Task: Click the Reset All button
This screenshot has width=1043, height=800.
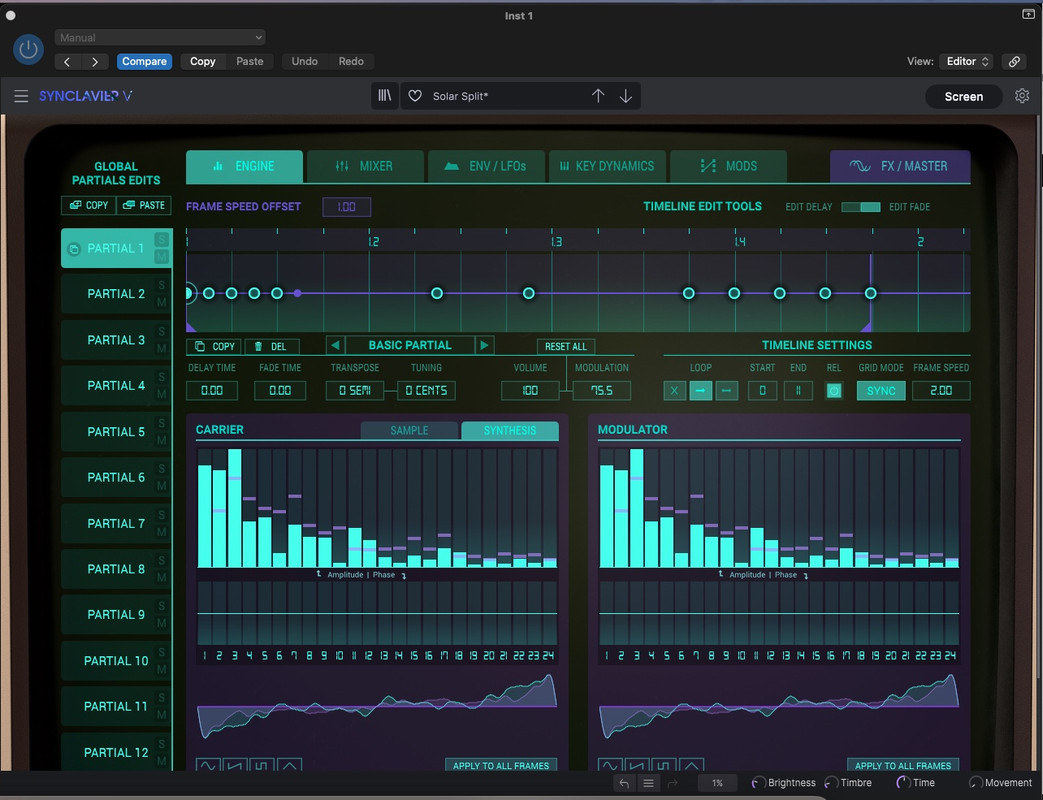Action: pyautogui.click(x=566, y=346)
